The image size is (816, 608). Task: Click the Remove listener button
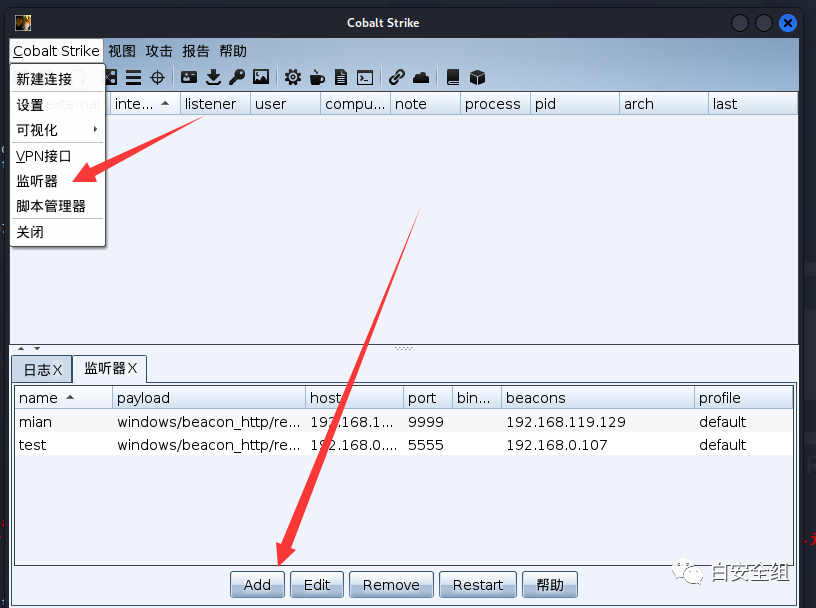point(391,585)
